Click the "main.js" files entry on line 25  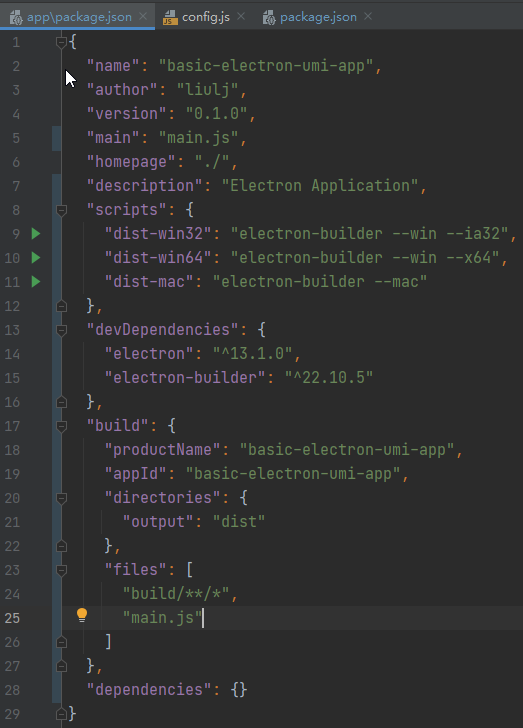pyautogui.click(x=163, y=618)
